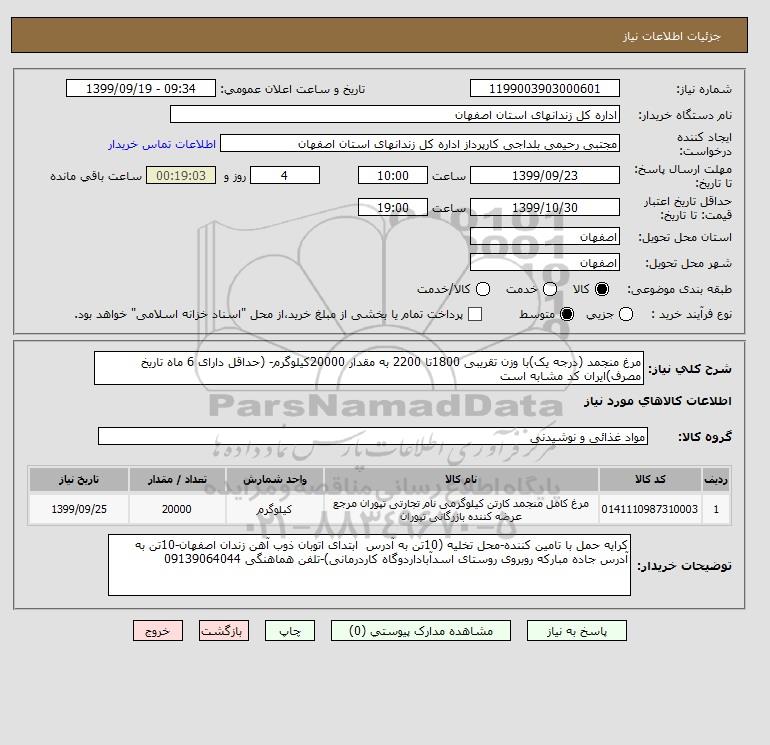Click the پاسخ به نیاز button
Viewport: 770px width, 745px height.
coord(577,631)
